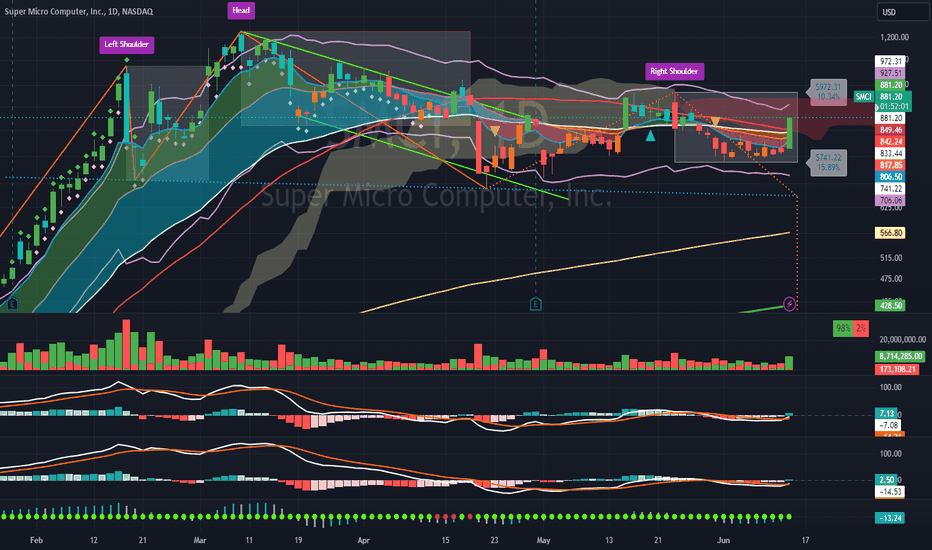
Task: Open the USD currency selector
Action: click(x=902, y=12)
